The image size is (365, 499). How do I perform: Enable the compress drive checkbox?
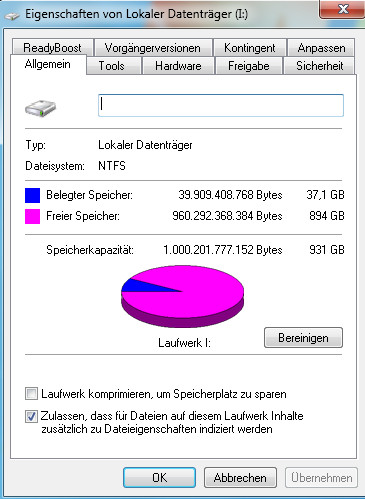31,394
